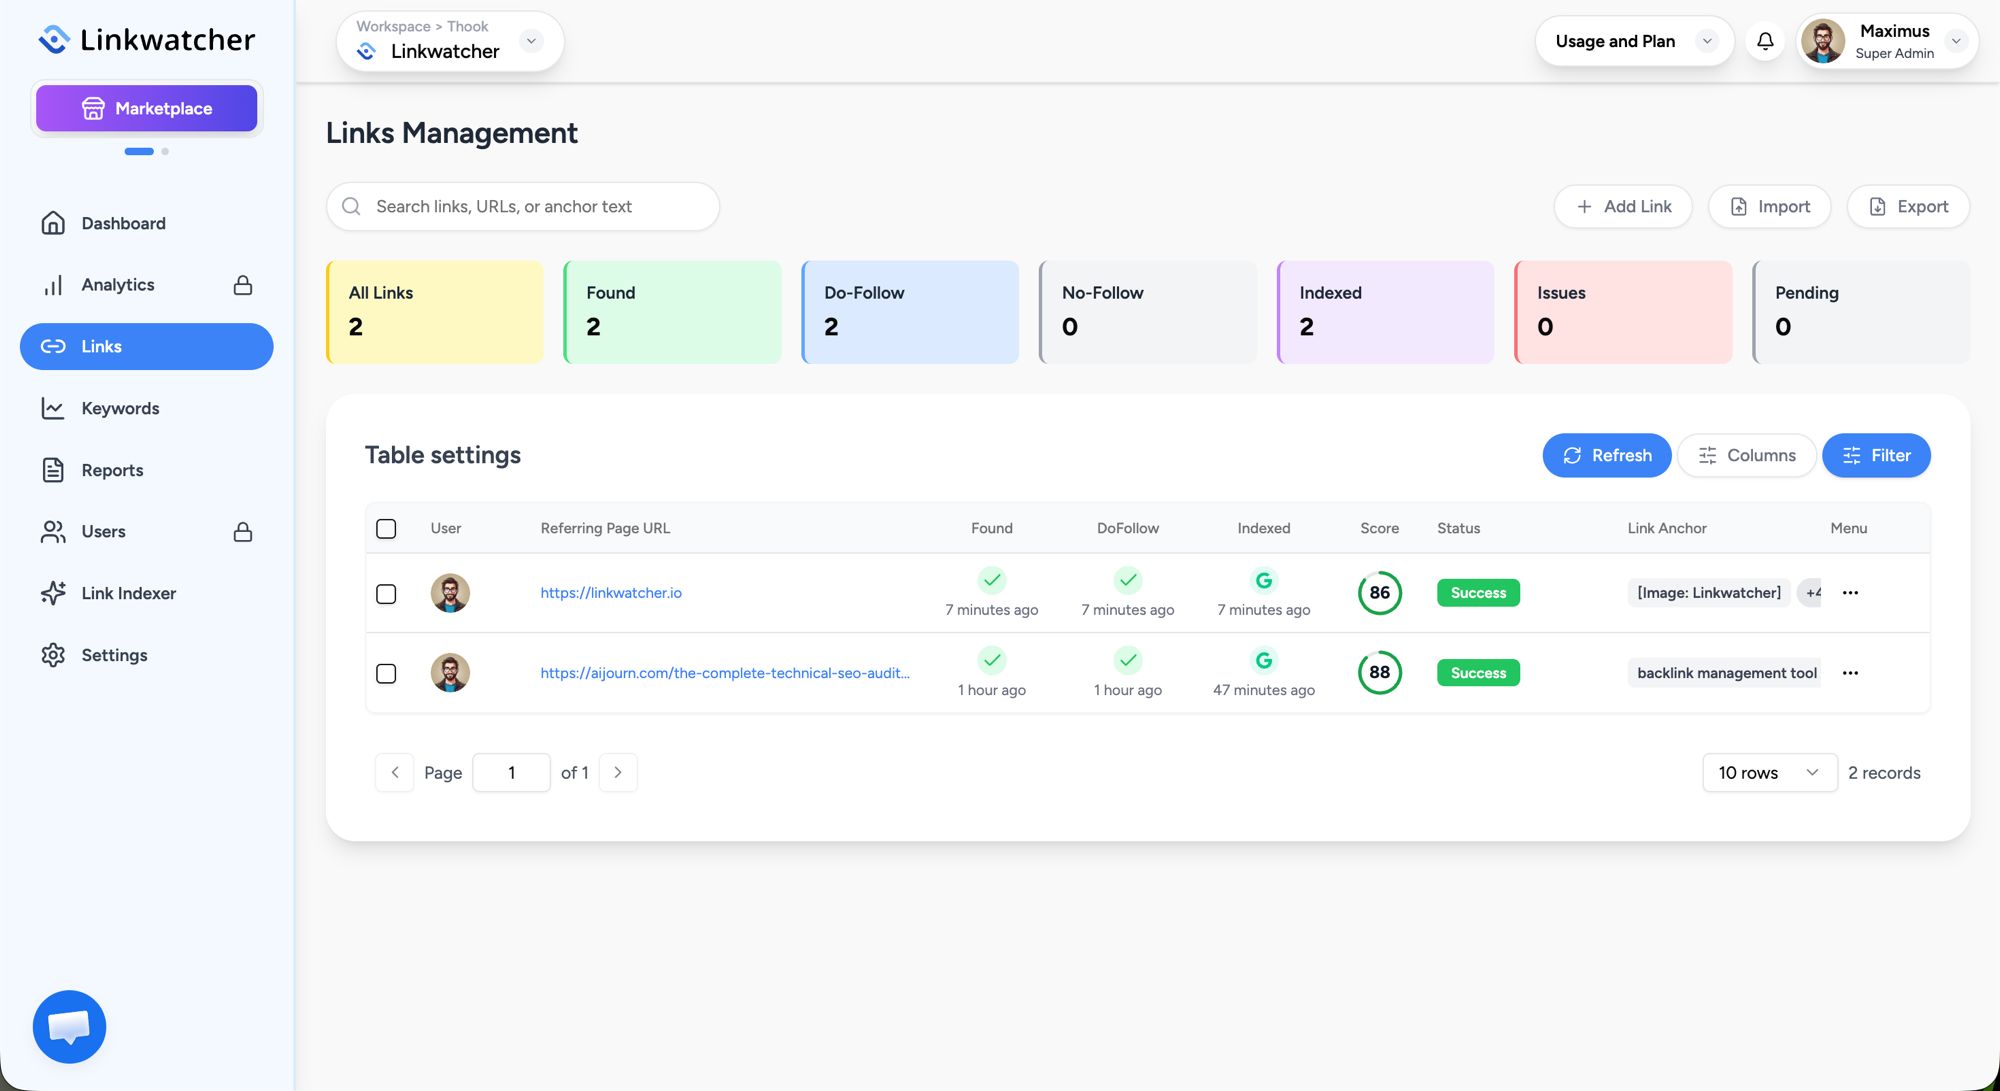Click the Users lock icon
This screenshot has width=2000, height=1091.
(243, 531)
